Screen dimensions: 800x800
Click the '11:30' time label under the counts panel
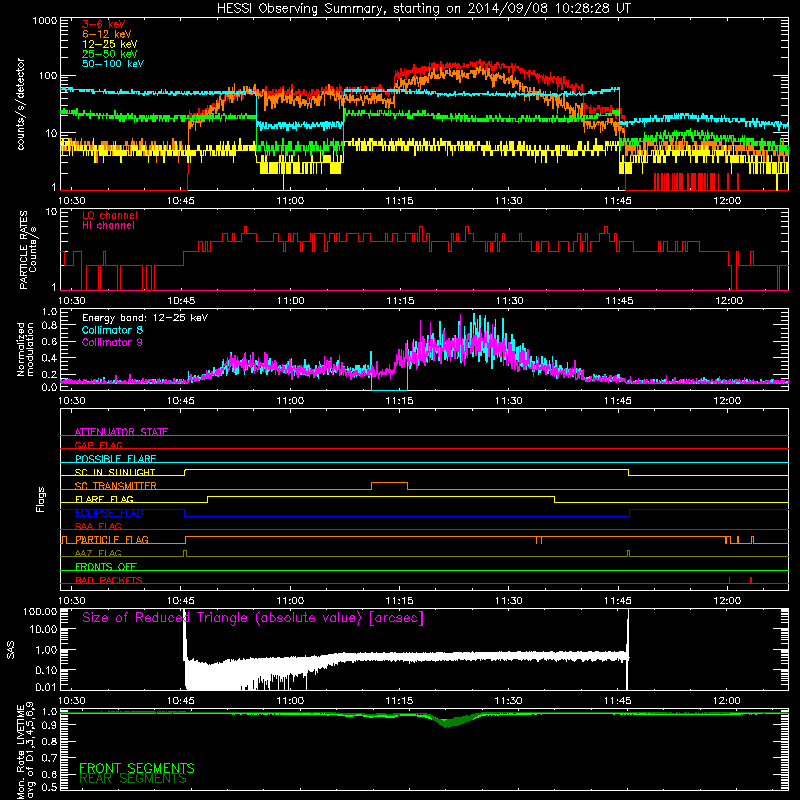(509, 201)
